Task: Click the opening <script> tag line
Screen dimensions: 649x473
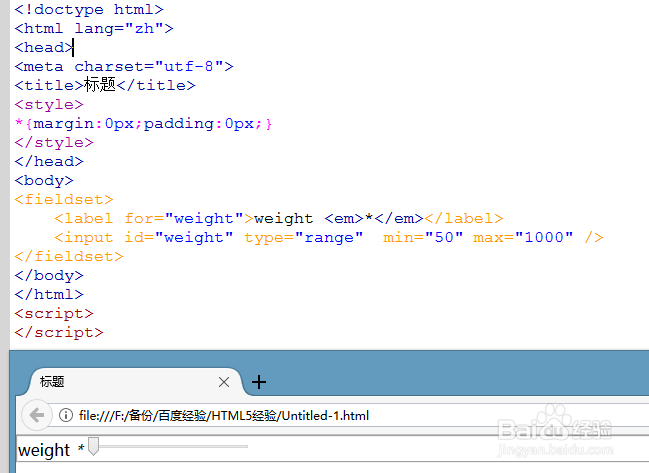Action: (x=54, y=313)
